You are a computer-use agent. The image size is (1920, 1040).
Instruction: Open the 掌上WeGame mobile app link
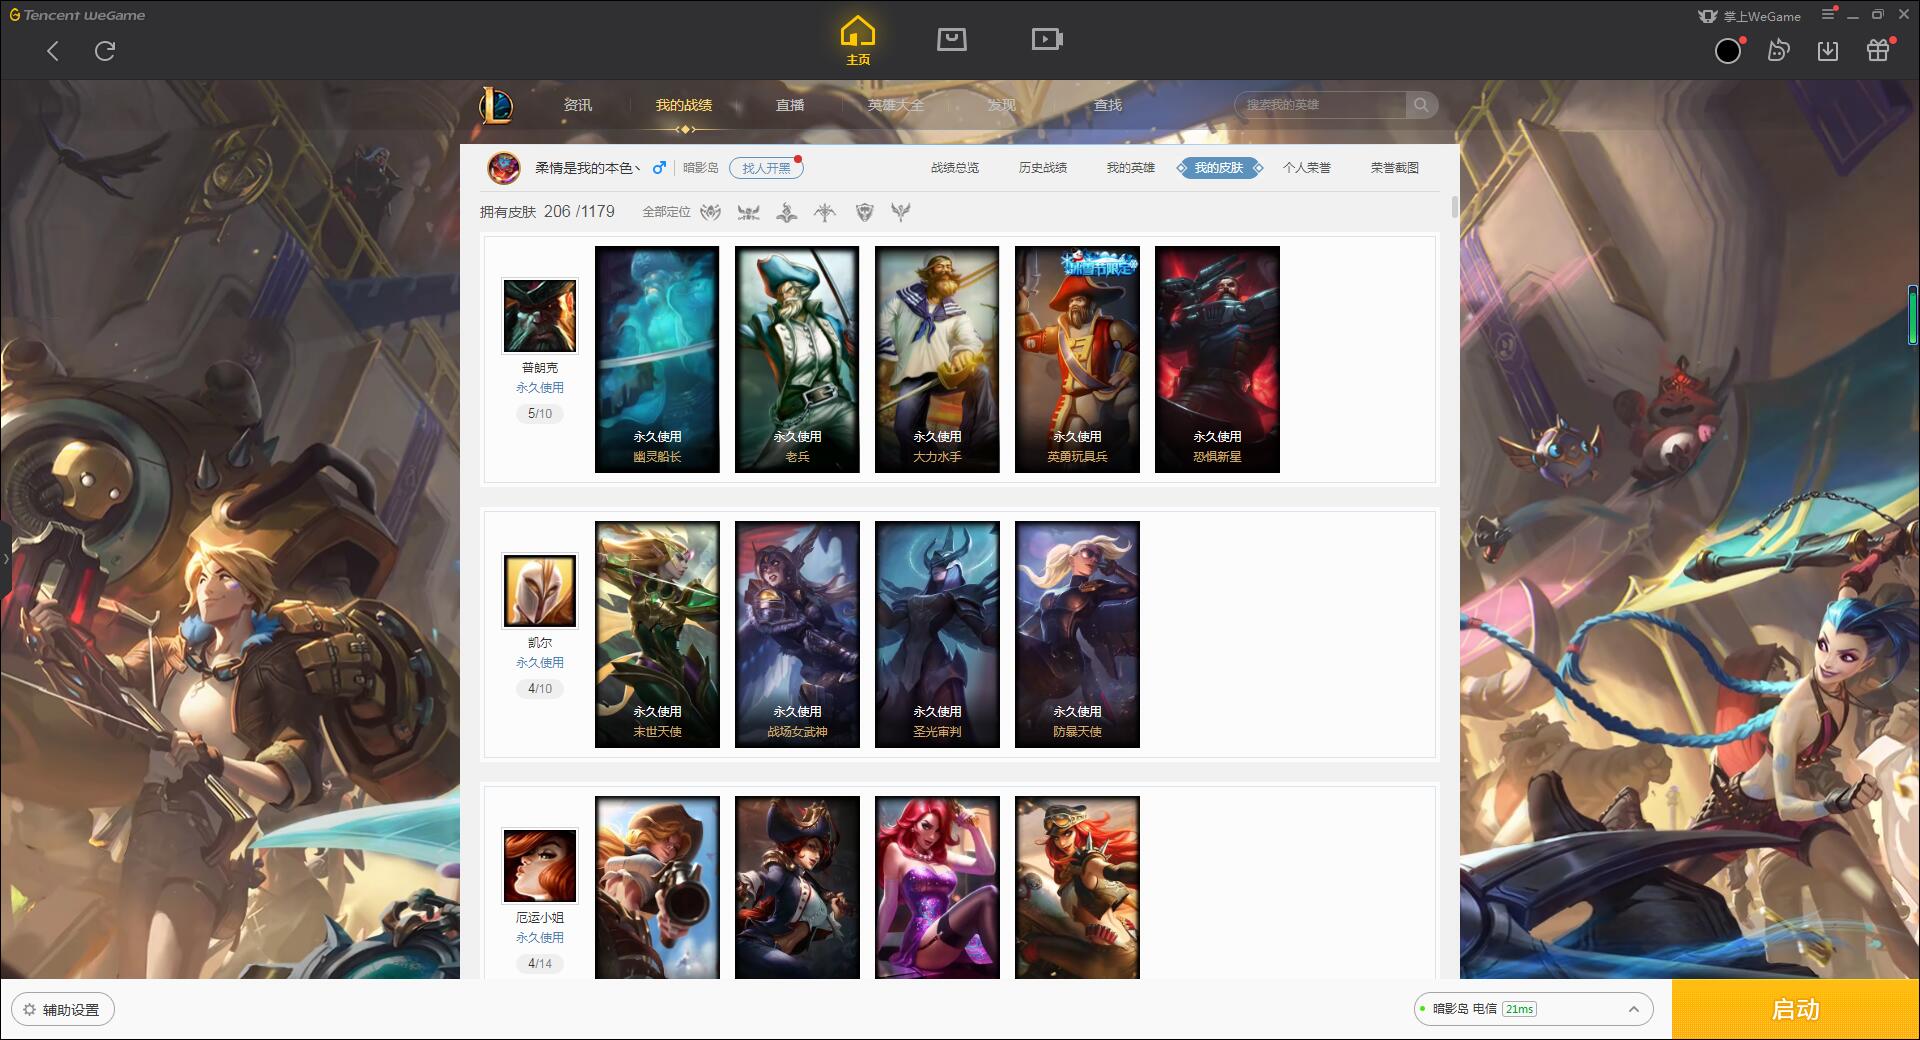[x=1749, y=16]
